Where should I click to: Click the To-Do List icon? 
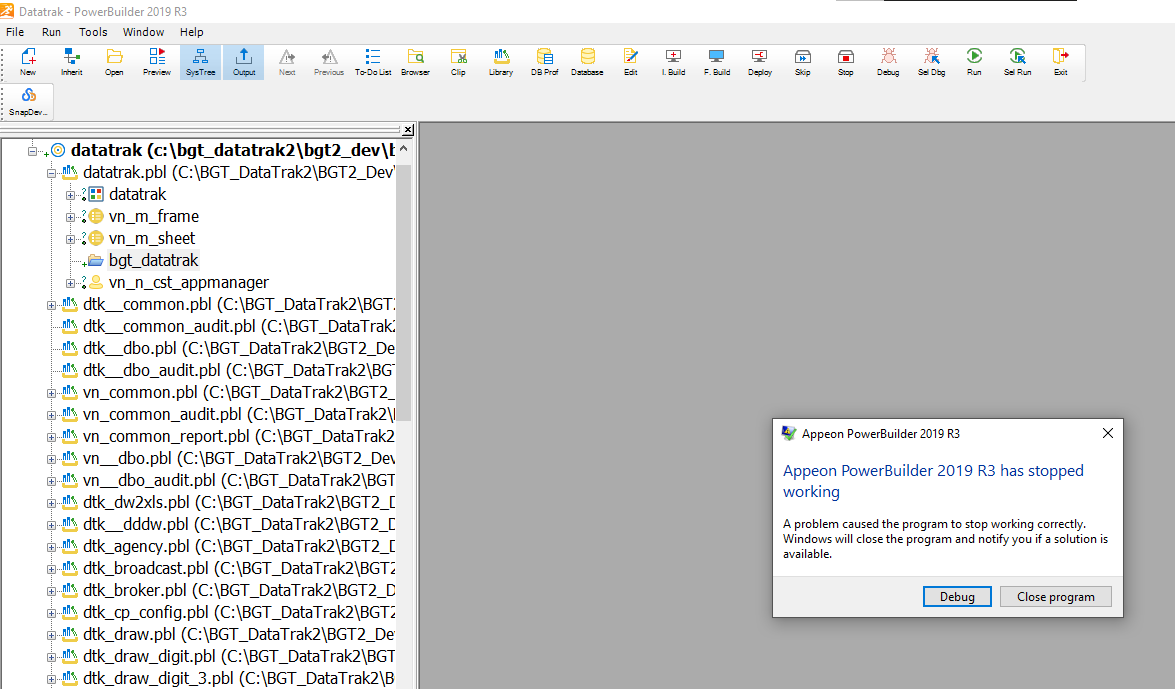(373, 62)
